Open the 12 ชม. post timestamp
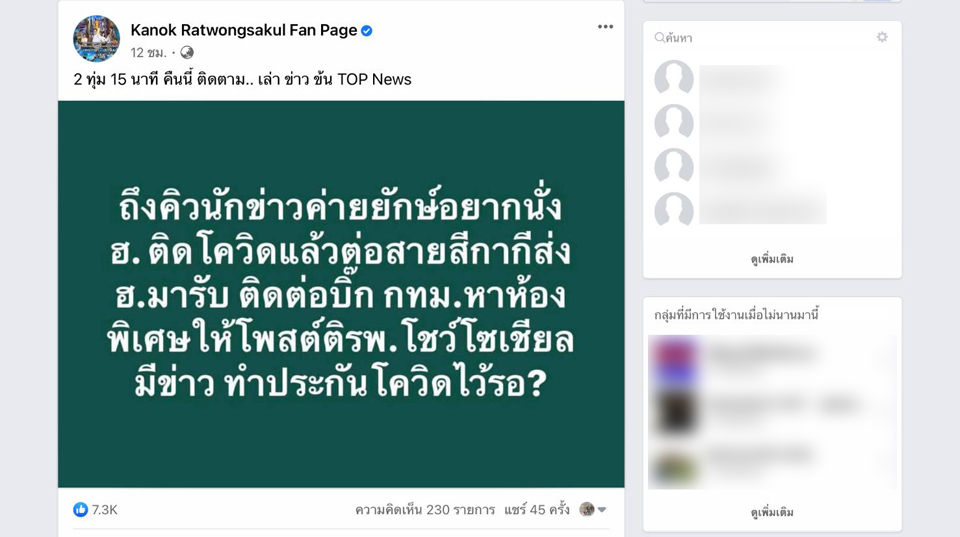Screen dimensions: 960x537 [x=148, y=53]
